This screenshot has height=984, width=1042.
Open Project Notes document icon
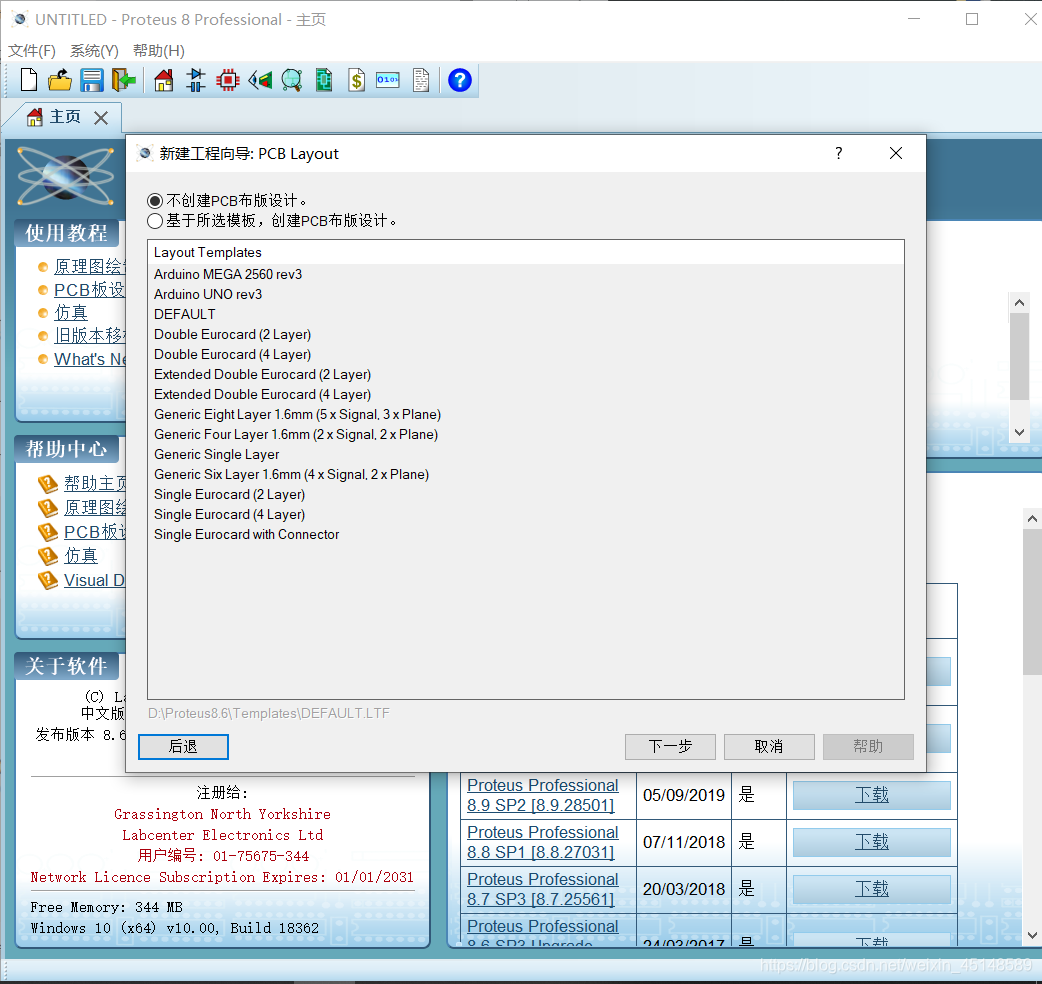(421, 80)
